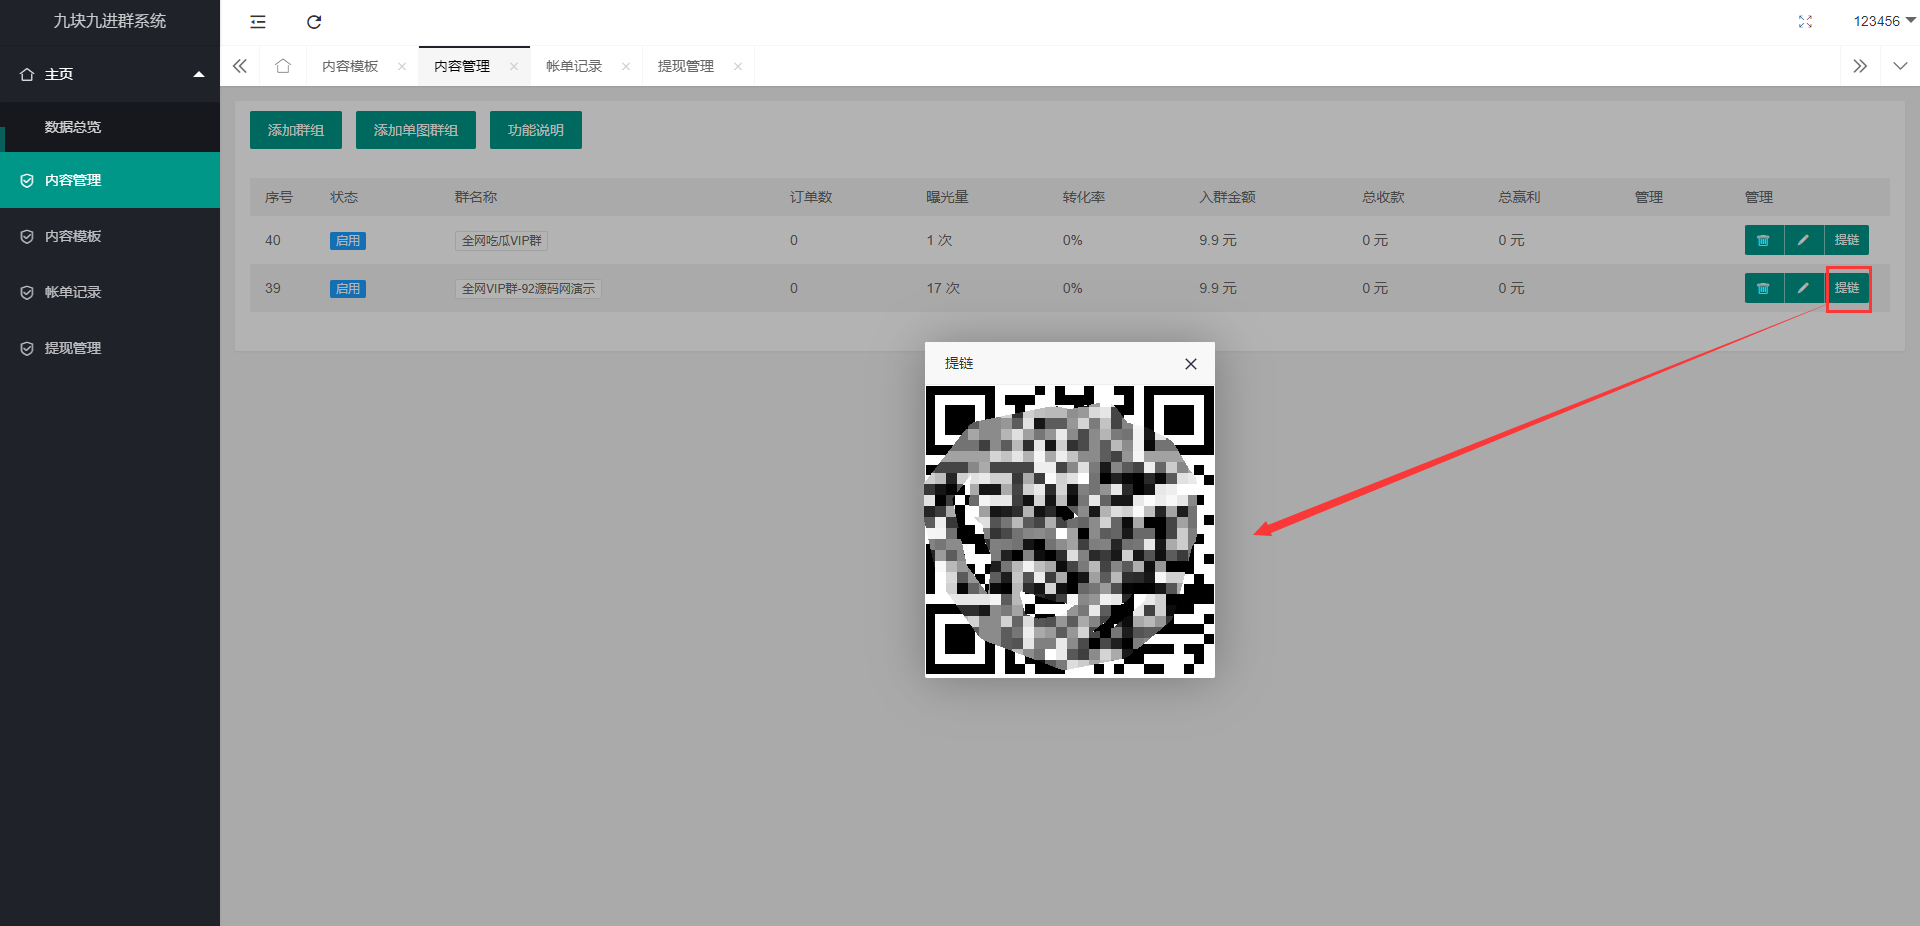Collapse the 主页 sidebar menu
Image resolution: width=1920 pixels, height=926 pixels.
110,74
